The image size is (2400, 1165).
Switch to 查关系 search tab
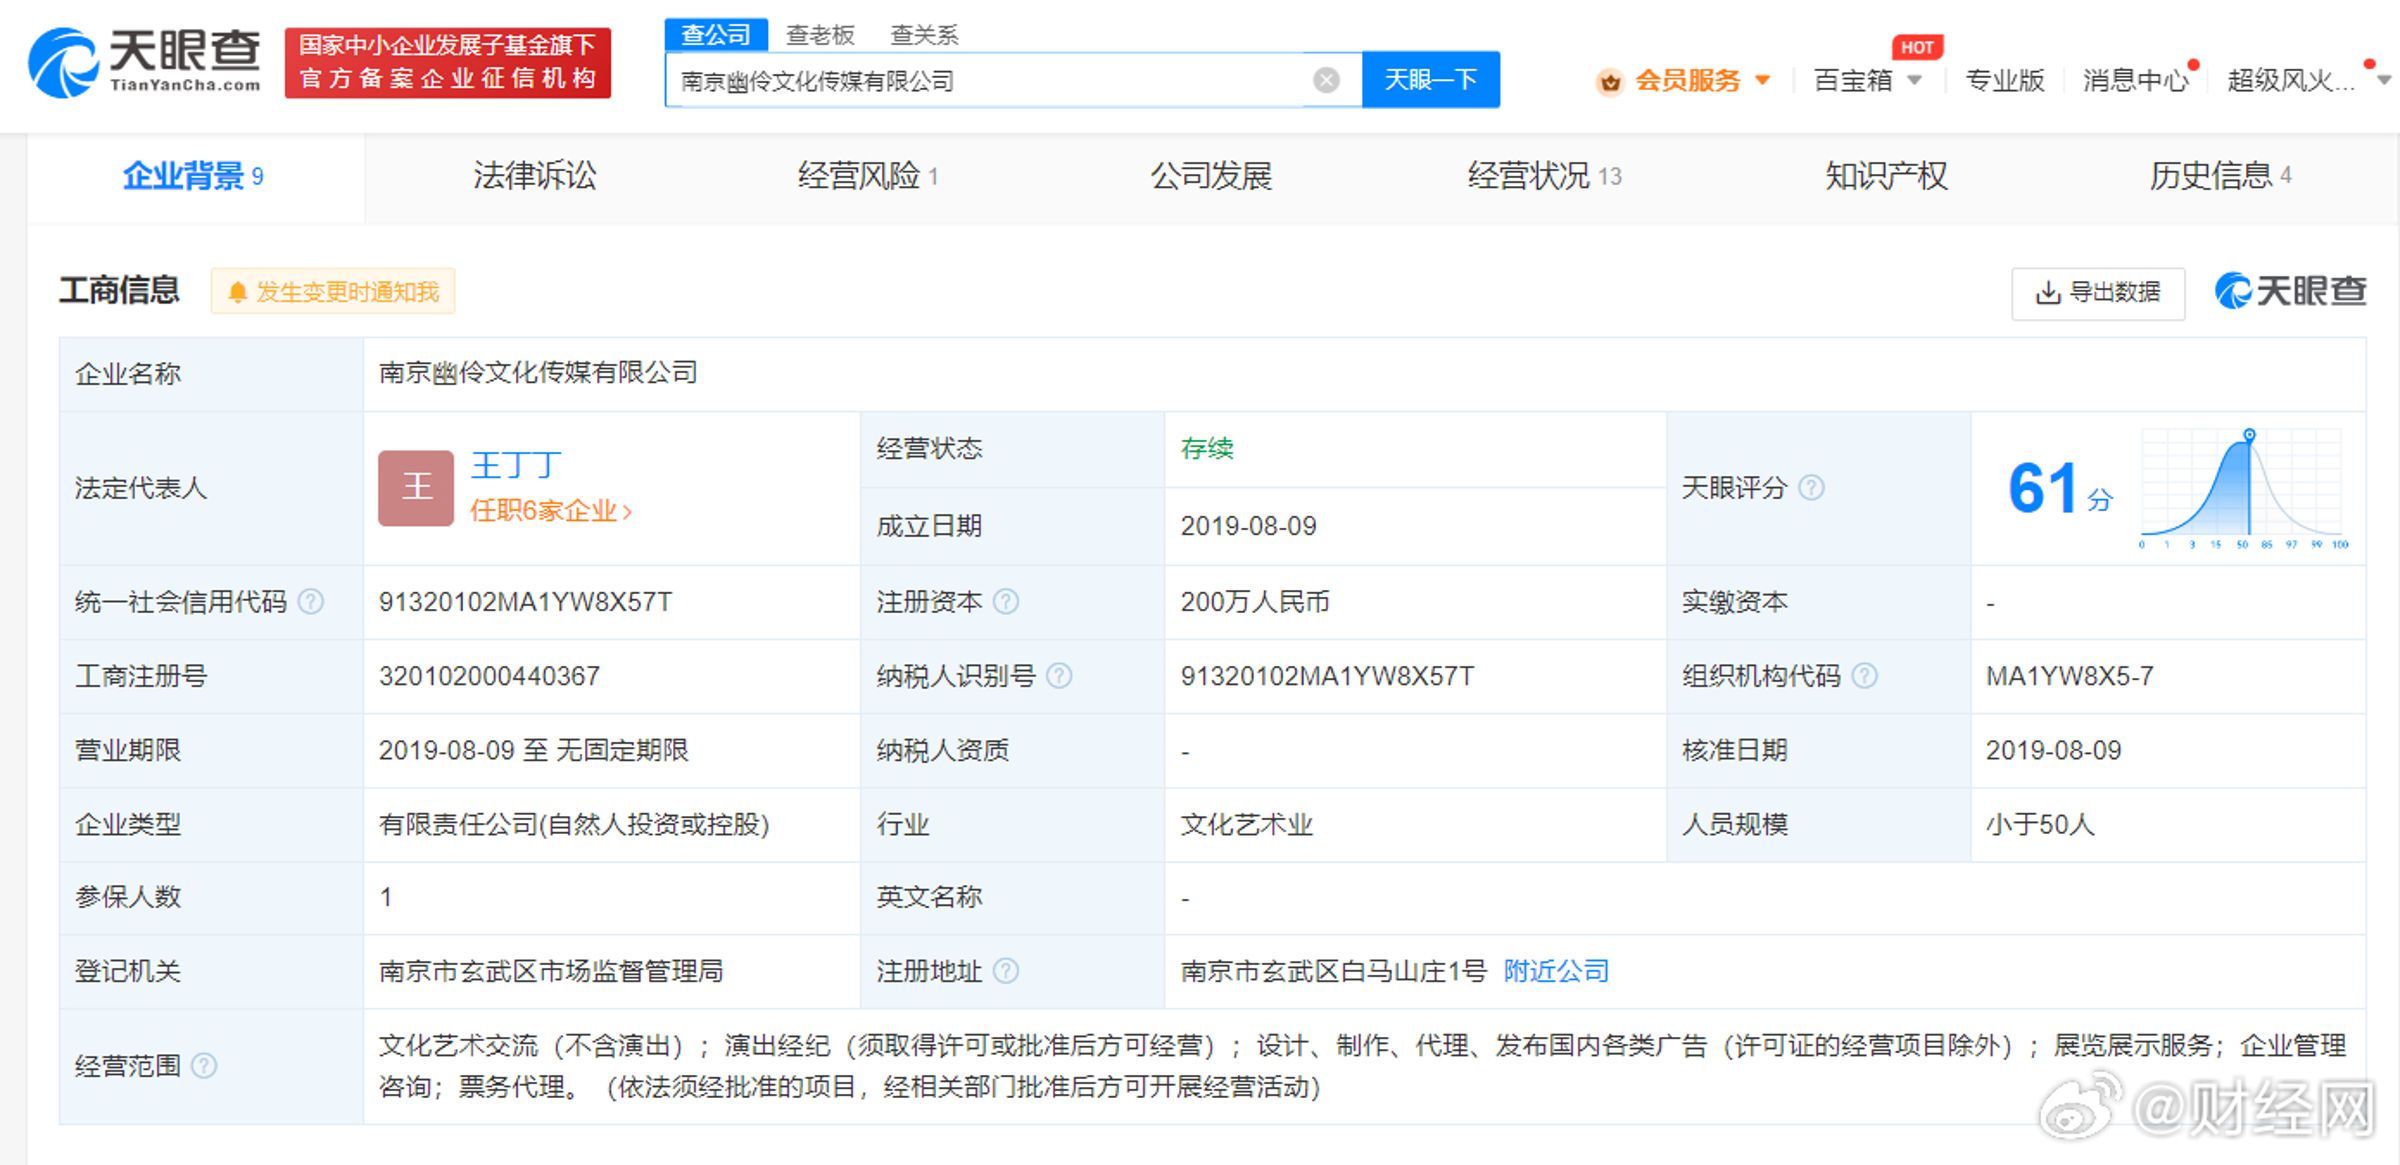(924, 35)
